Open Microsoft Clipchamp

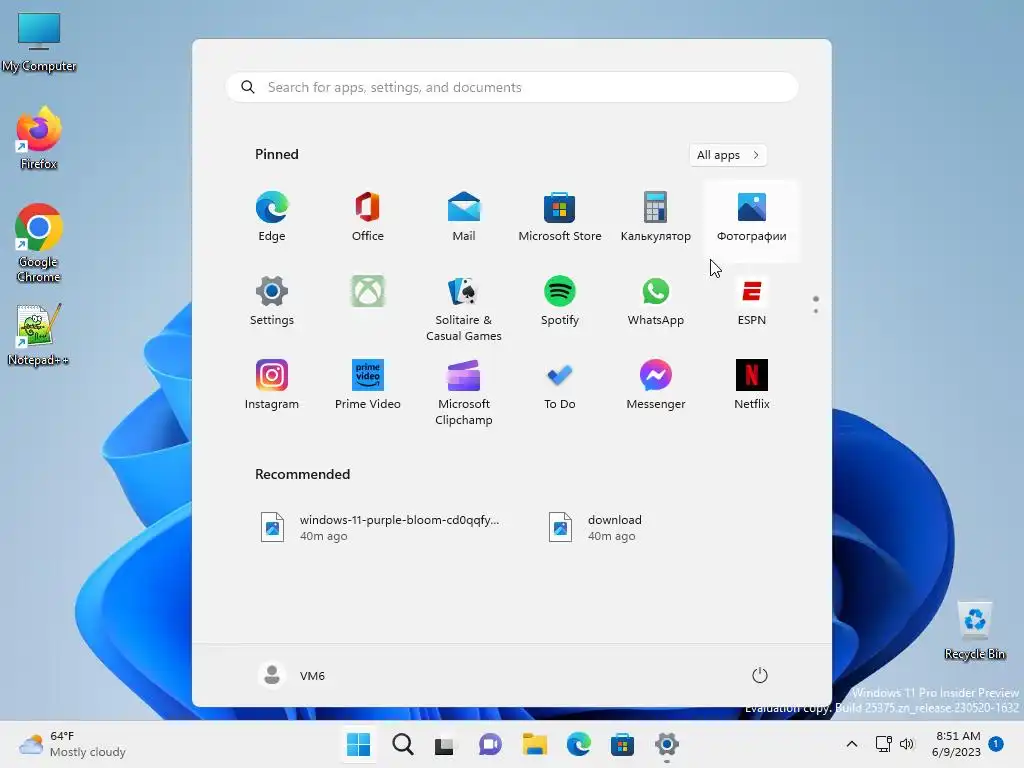point(464,392)
